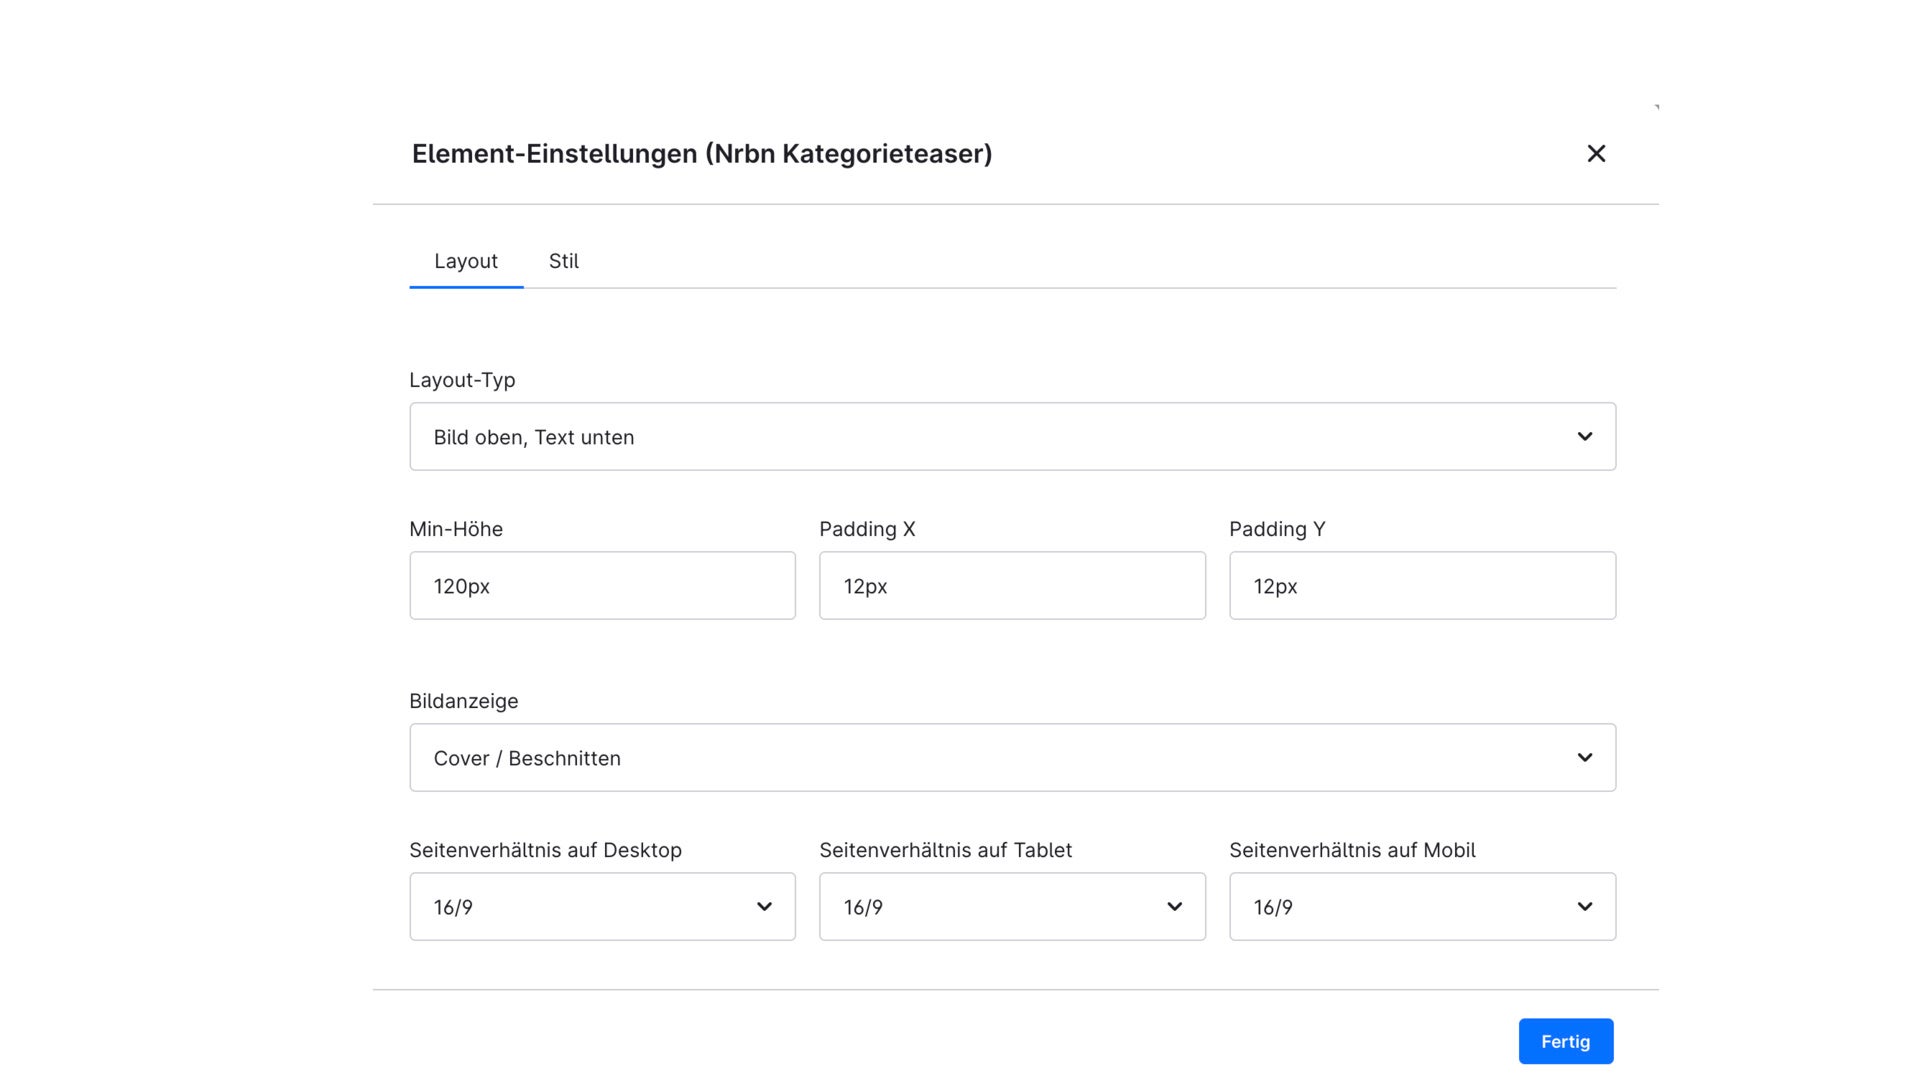Click the Tablet aspect ratio chevron arrow

pos(1175,907)
